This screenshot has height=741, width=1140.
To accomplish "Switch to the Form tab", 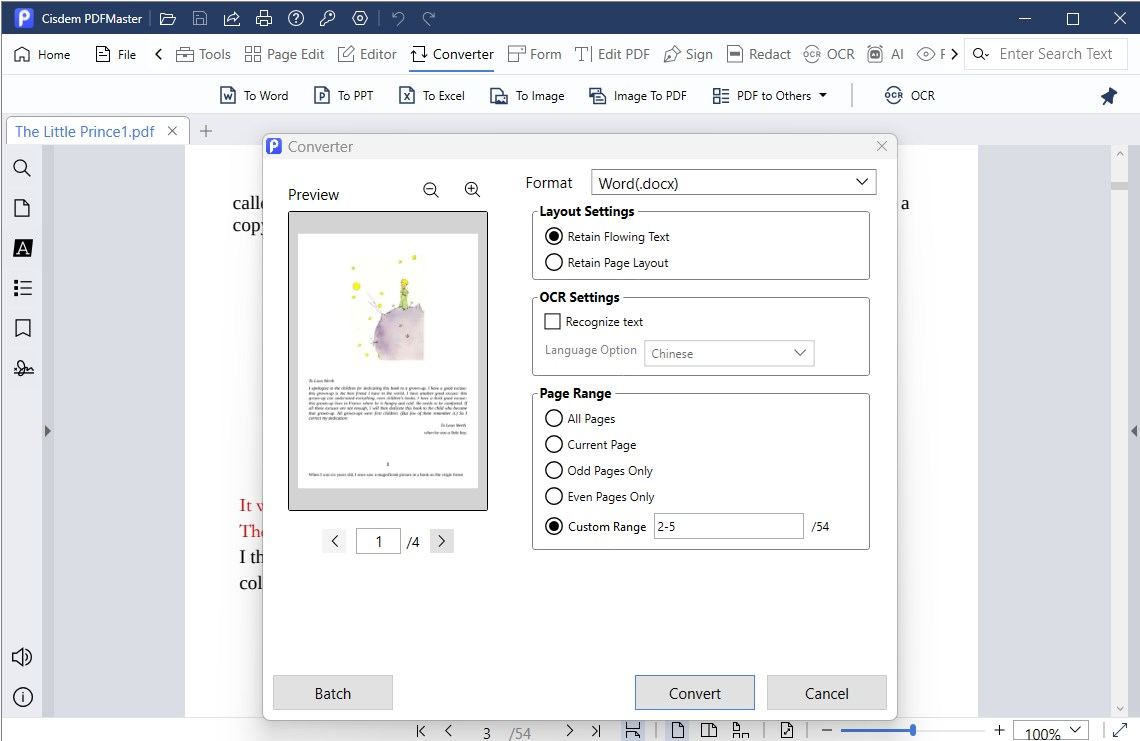I will 534,55.
